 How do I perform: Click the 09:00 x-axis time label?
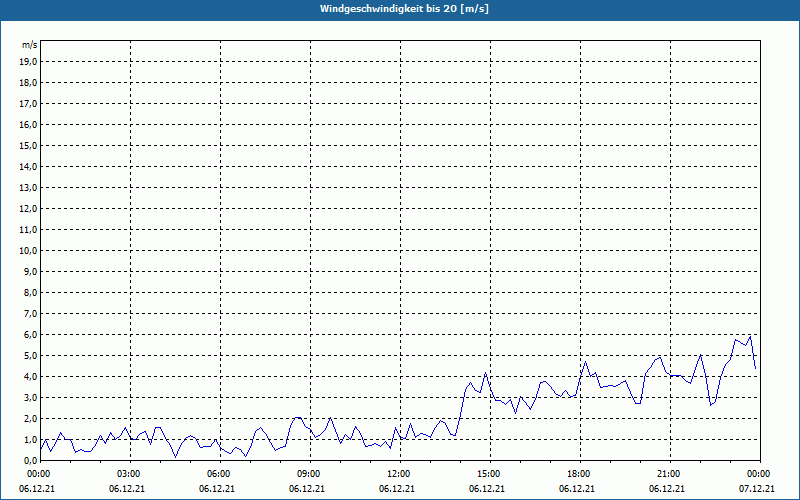click(x=309, y=473)
